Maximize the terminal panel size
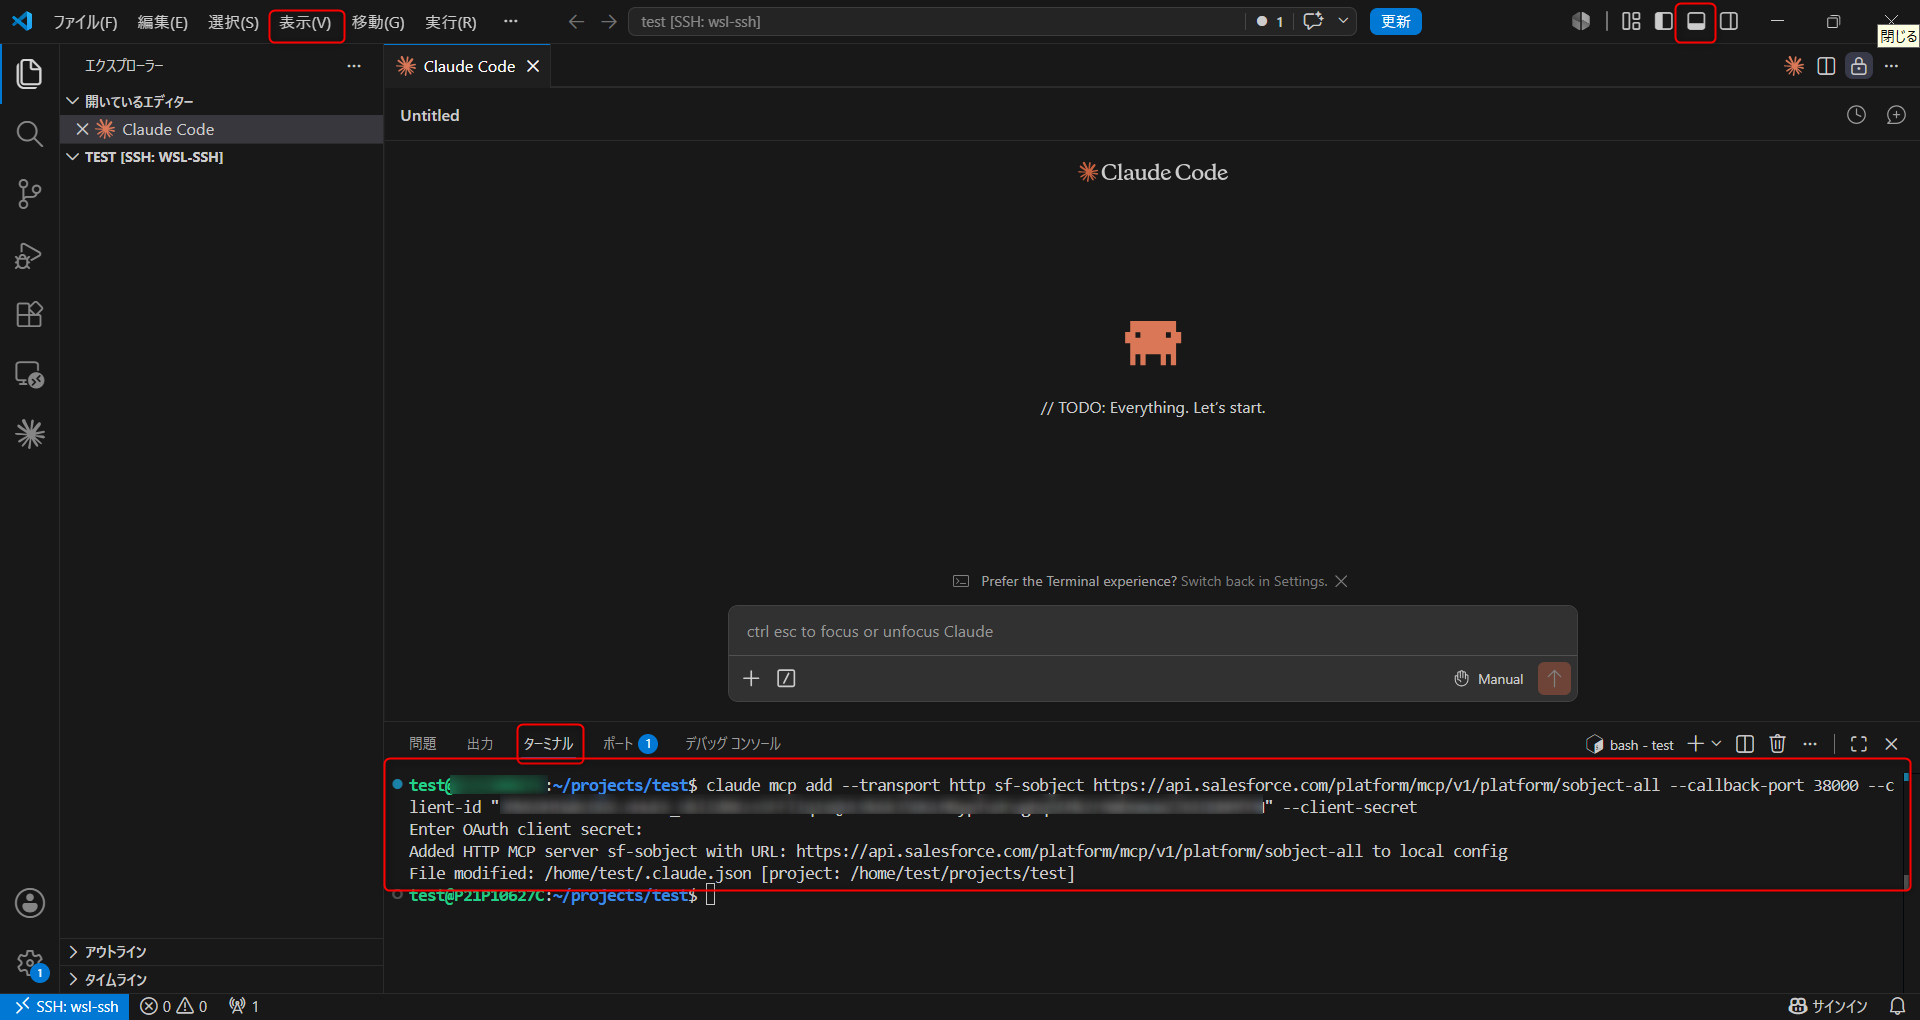 [1859, 744]
